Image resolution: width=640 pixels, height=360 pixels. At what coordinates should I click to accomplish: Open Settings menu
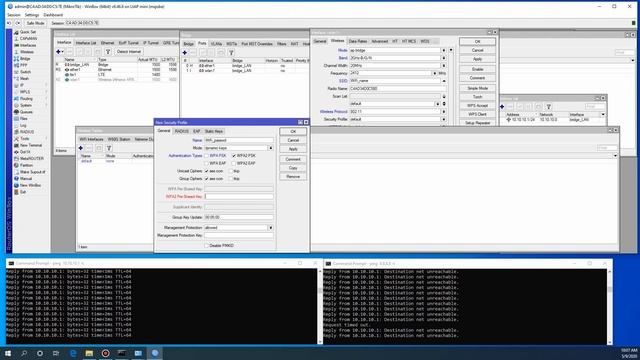tap(32, 15)
